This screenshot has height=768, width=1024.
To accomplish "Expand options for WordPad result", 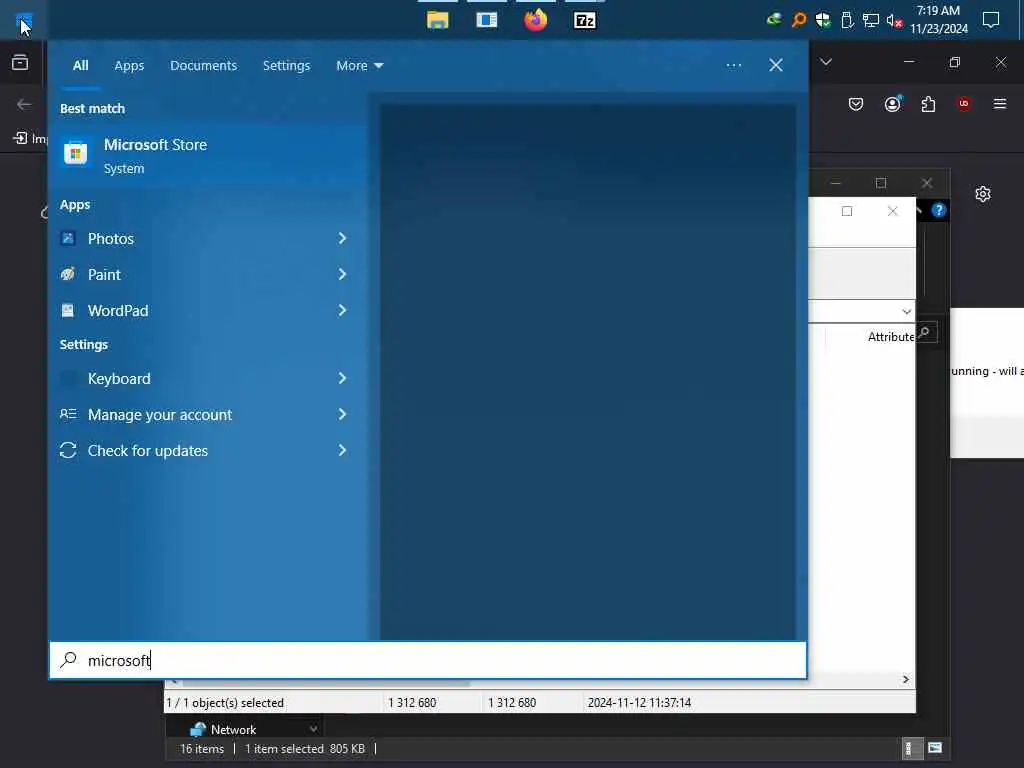I will [x=342, y=310].
